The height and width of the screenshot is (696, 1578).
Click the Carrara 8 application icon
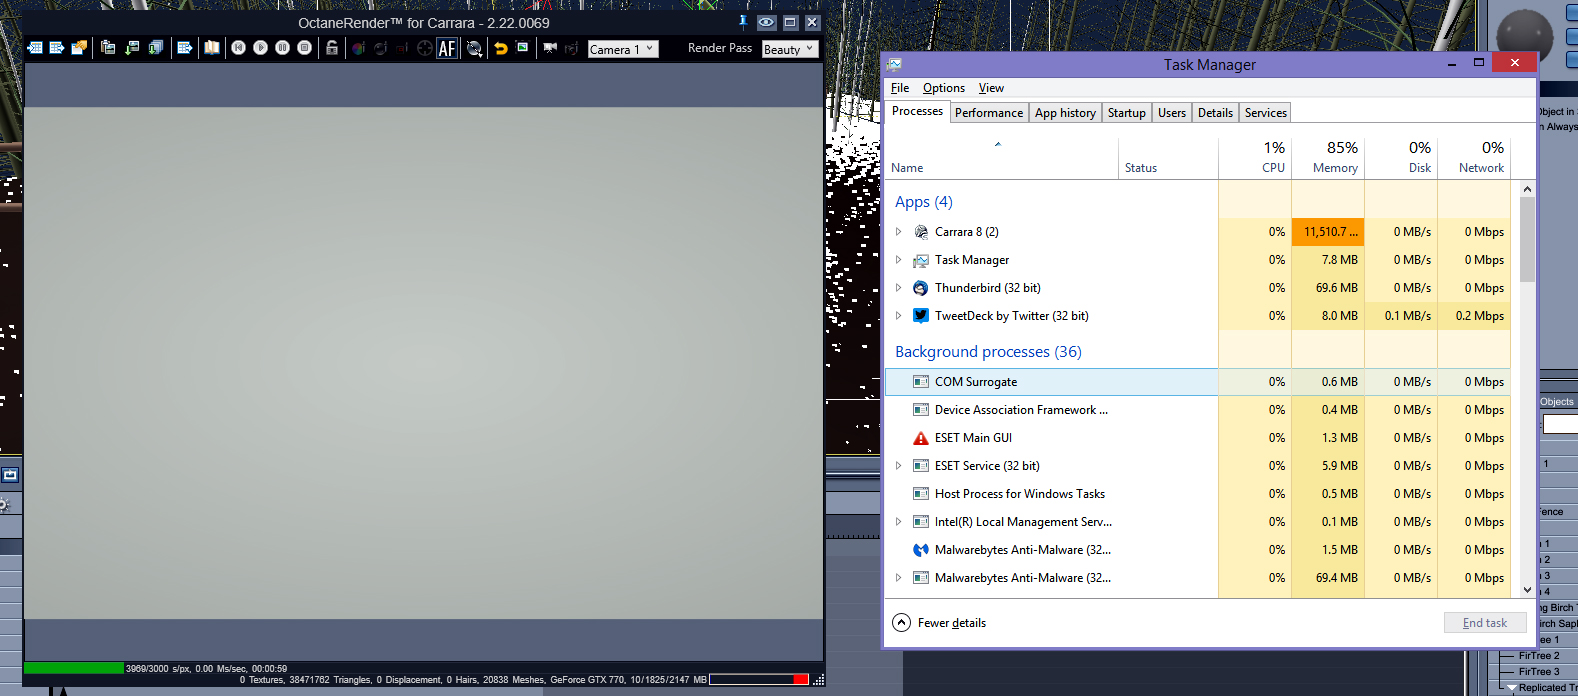point(921,232)
